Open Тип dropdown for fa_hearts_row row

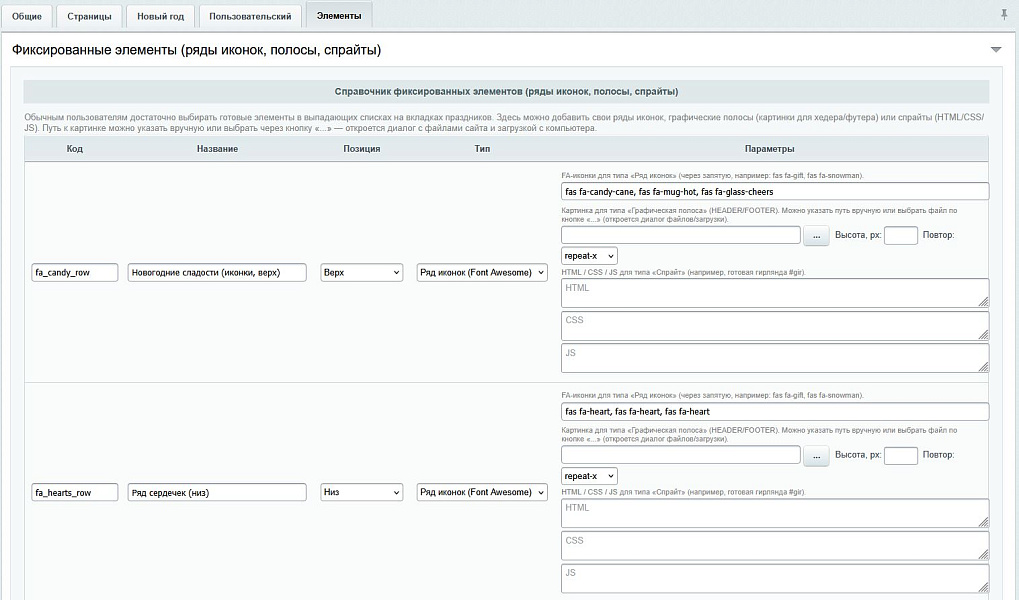pos(482,492)
